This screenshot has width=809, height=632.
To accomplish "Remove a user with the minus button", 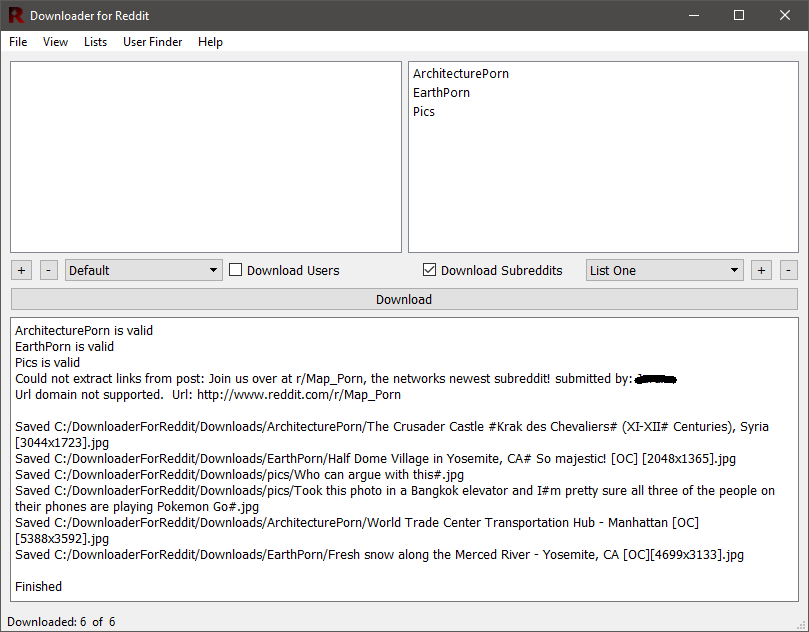I will point(48,270).
